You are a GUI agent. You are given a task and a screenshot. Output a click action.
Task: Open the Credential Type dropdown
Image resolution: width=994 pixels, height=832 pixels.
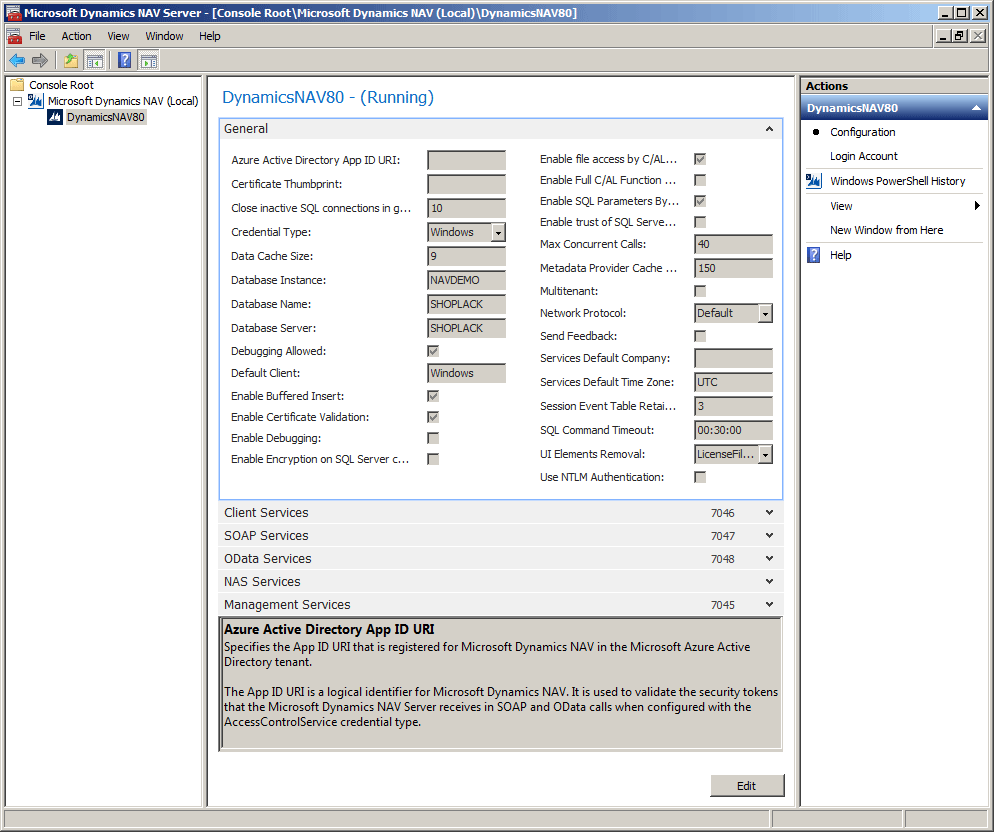[498, 233]
